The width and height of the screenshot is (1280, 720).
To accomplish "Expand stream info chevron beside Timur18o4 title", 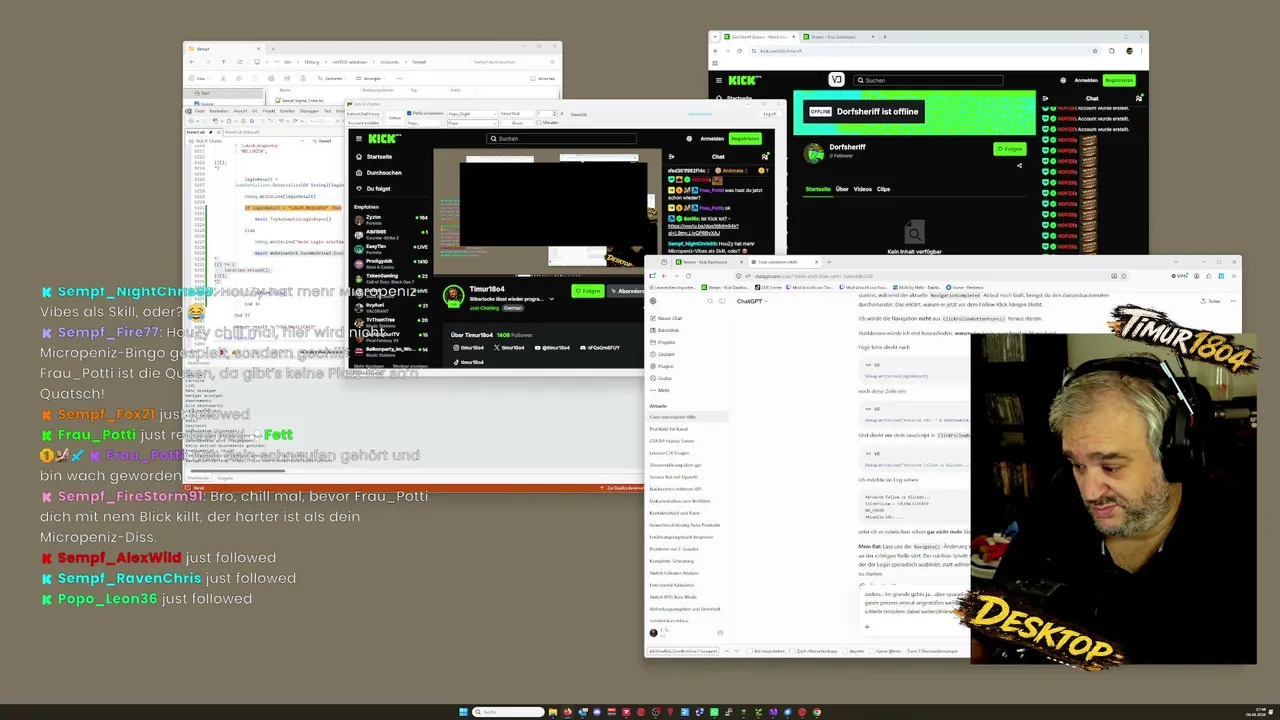I will click(x=551, y=299).
